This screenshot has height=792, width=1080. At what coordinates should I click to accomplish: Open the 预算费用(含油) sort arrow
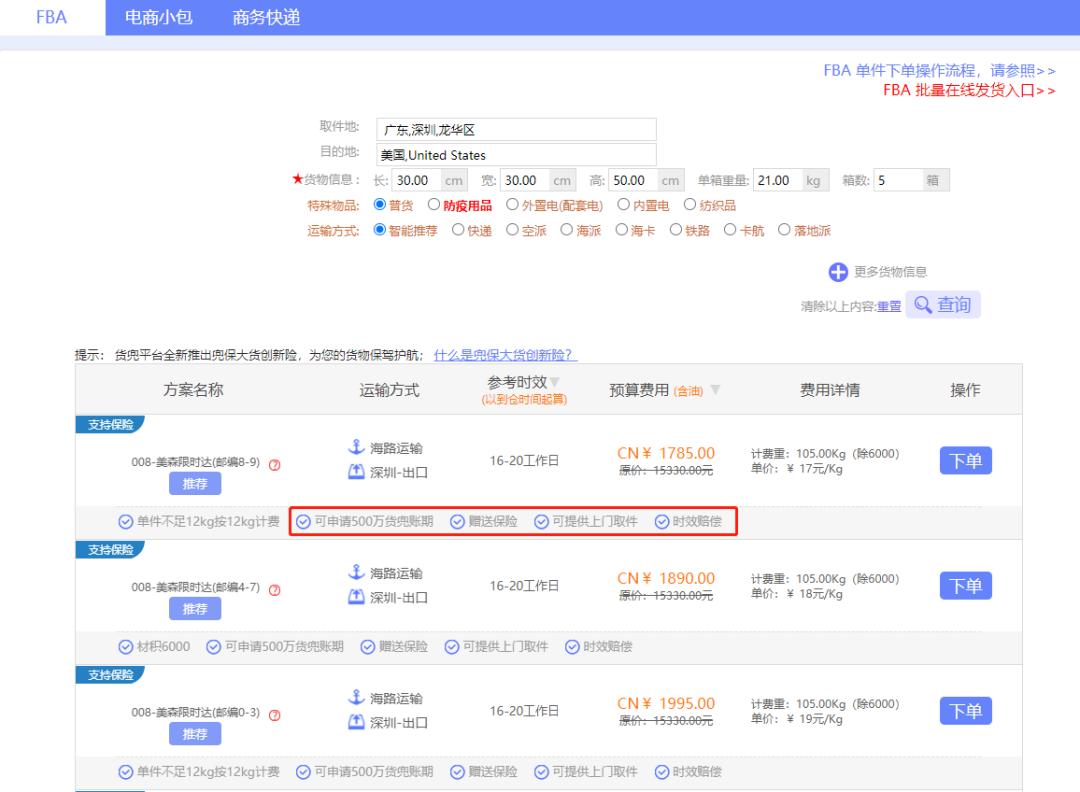pos(716,390)
